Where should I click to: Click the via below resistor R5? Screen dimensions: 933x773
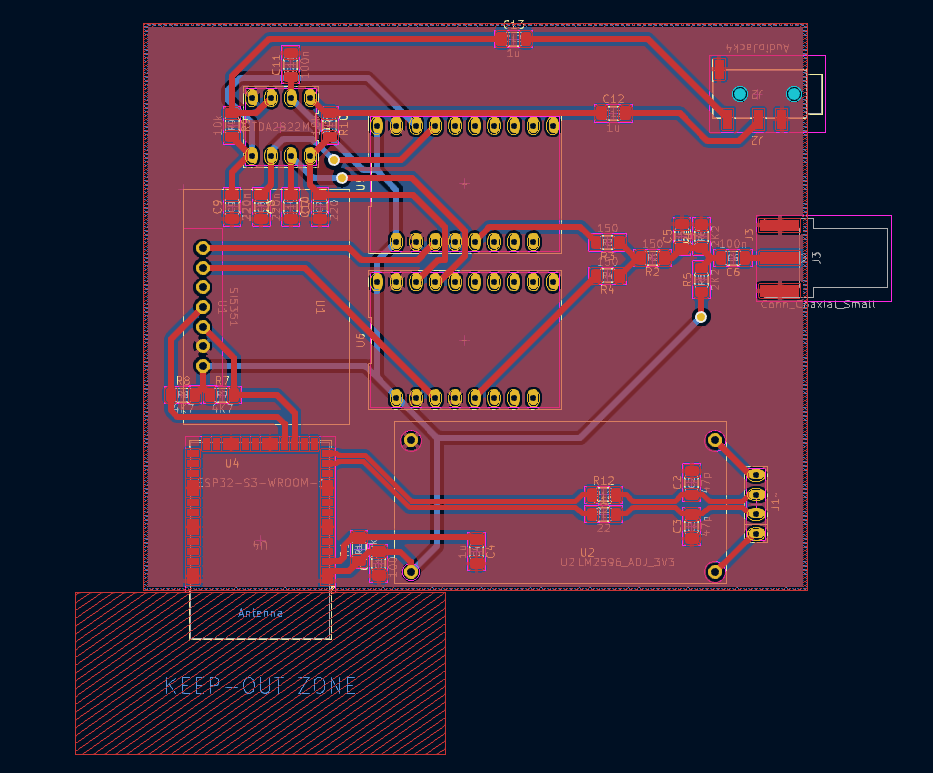700,316
